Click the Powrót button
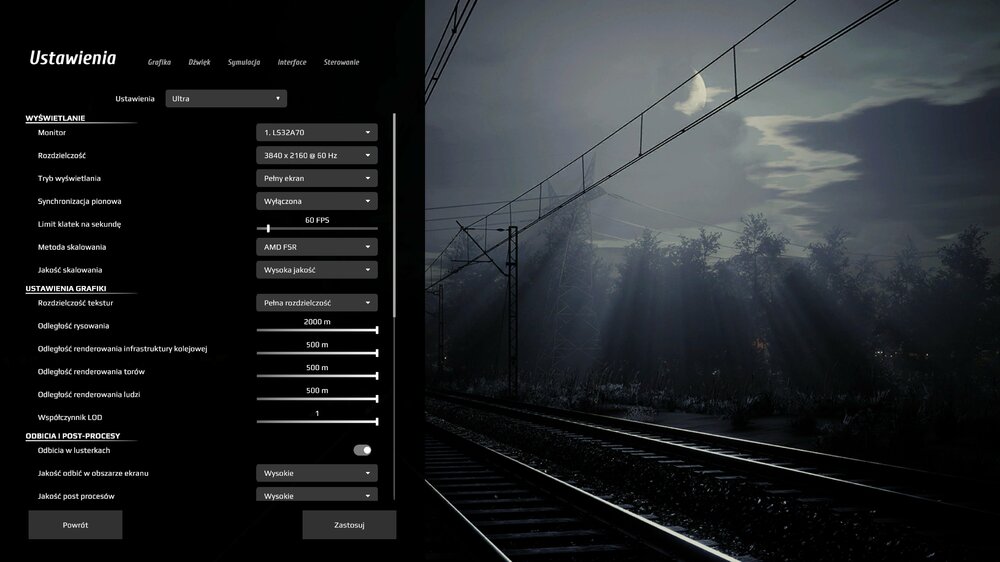Viewport: 1000px width, 562px height. click(x=75, y=524)
